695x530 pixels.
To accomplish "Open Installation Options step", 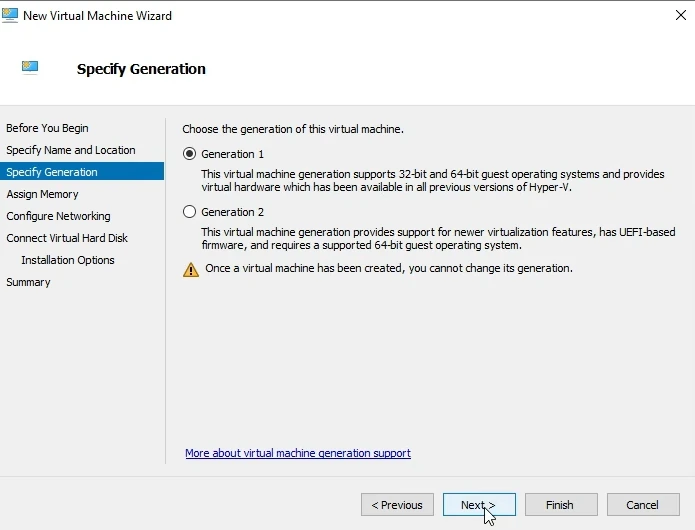I will click(x=68, y=260).
